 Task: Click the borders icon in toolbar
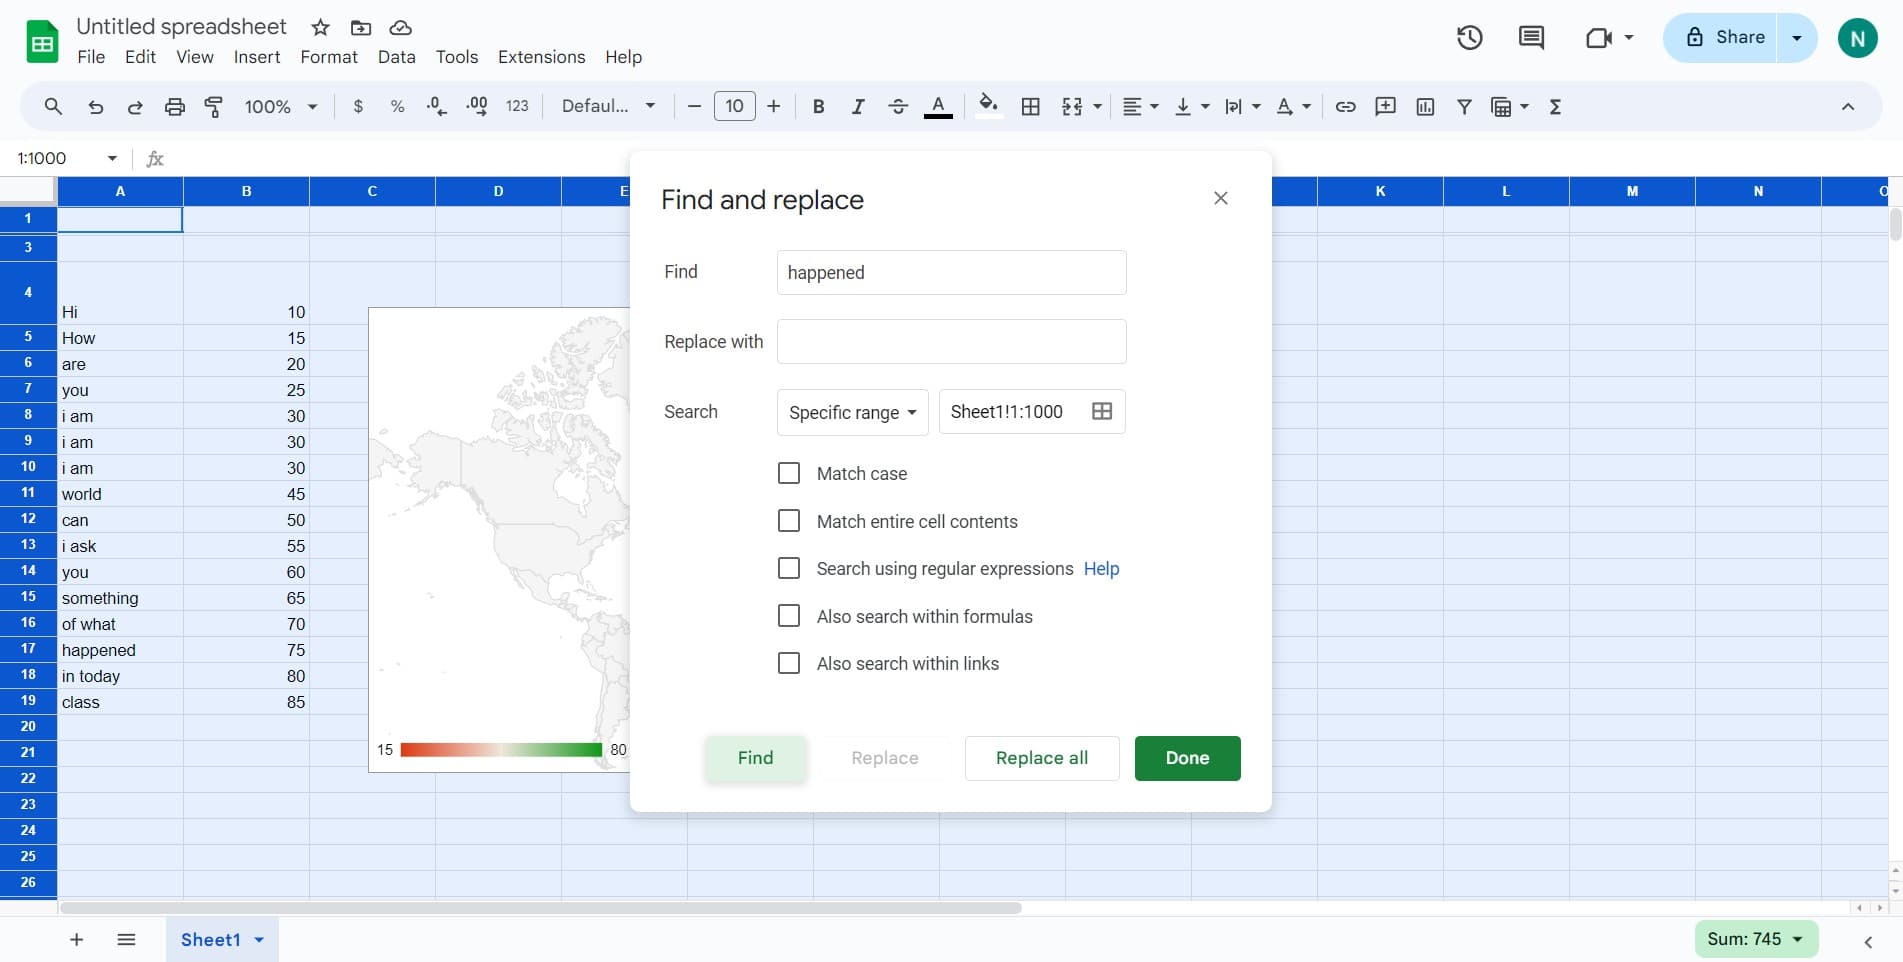pyautogui.click(x=1030, y=107)
